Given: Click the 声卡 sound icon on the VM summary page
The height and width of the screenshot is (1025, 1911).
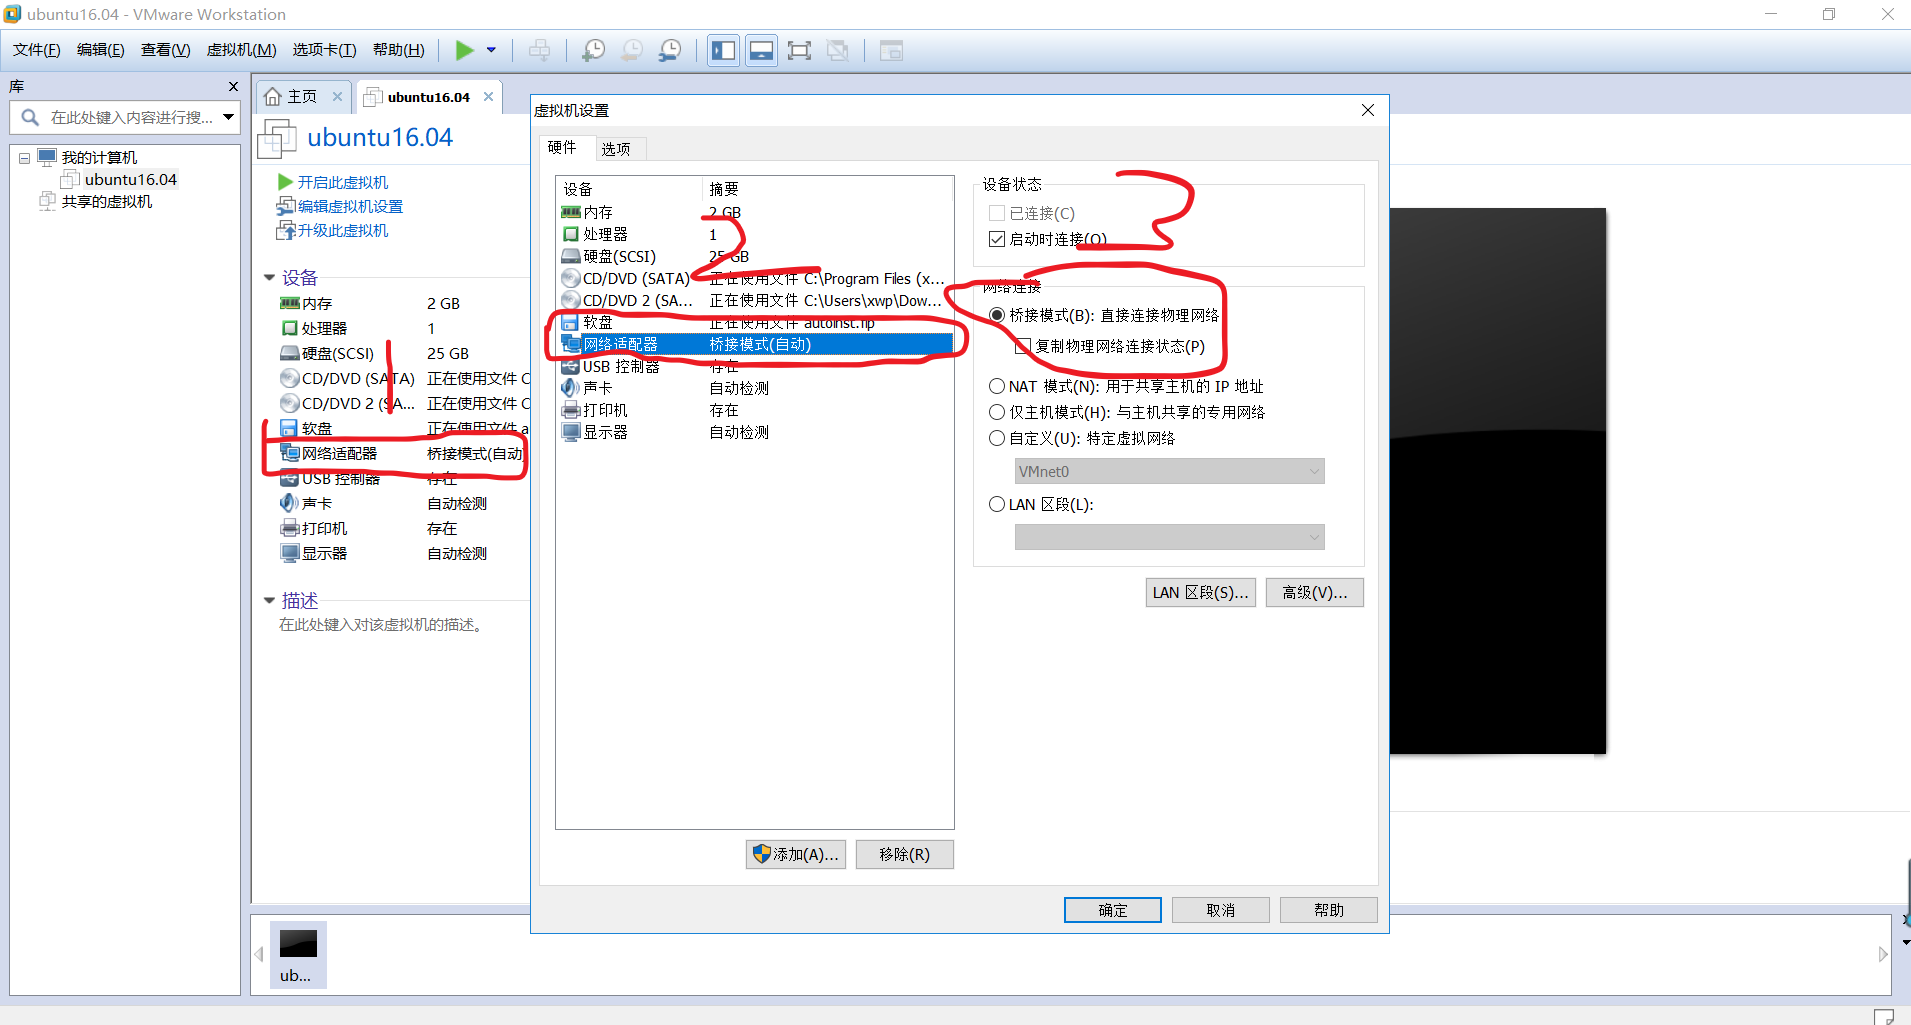Looking at the screenshot, I should click(290, 503).
